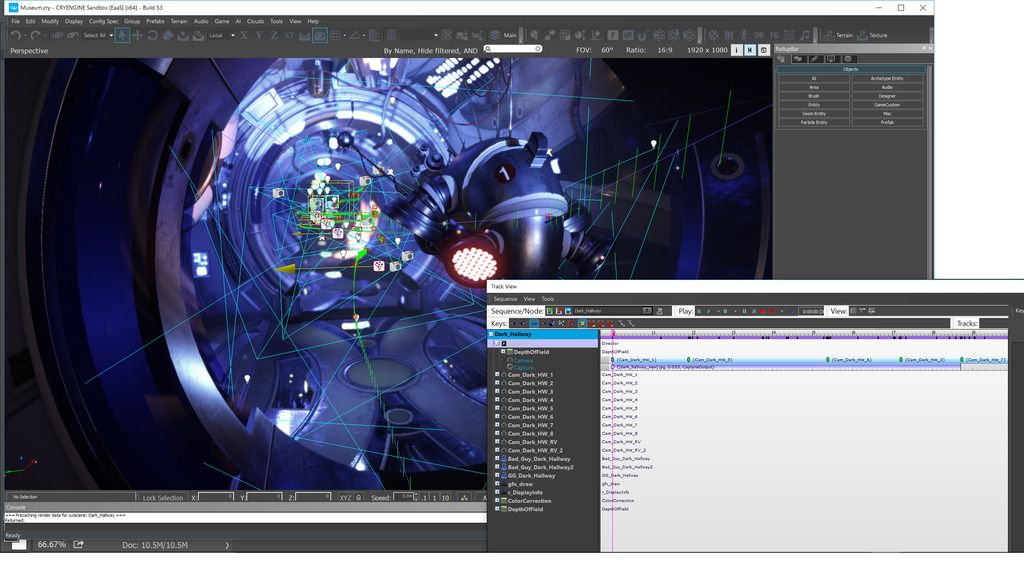
Task: Click the Speed value field
Action: [404, 497]
